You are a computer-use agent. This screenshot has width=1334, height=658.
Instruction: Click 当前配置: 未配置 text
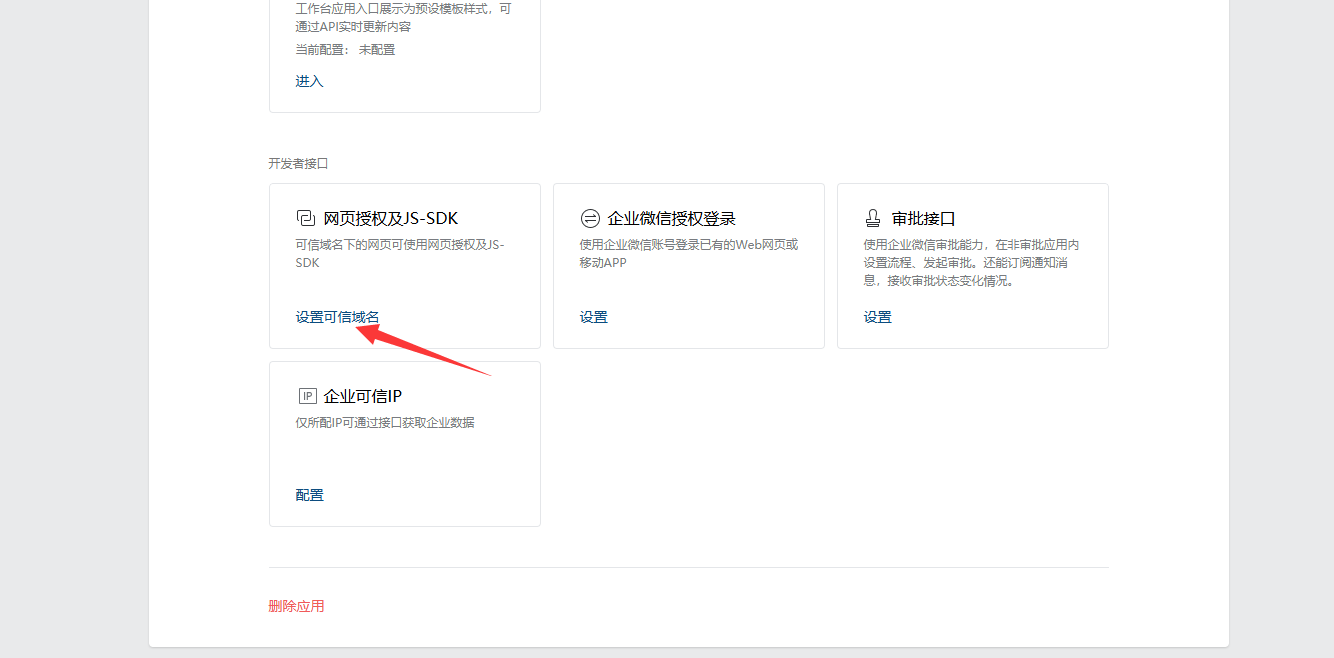(x=346, y=49)
